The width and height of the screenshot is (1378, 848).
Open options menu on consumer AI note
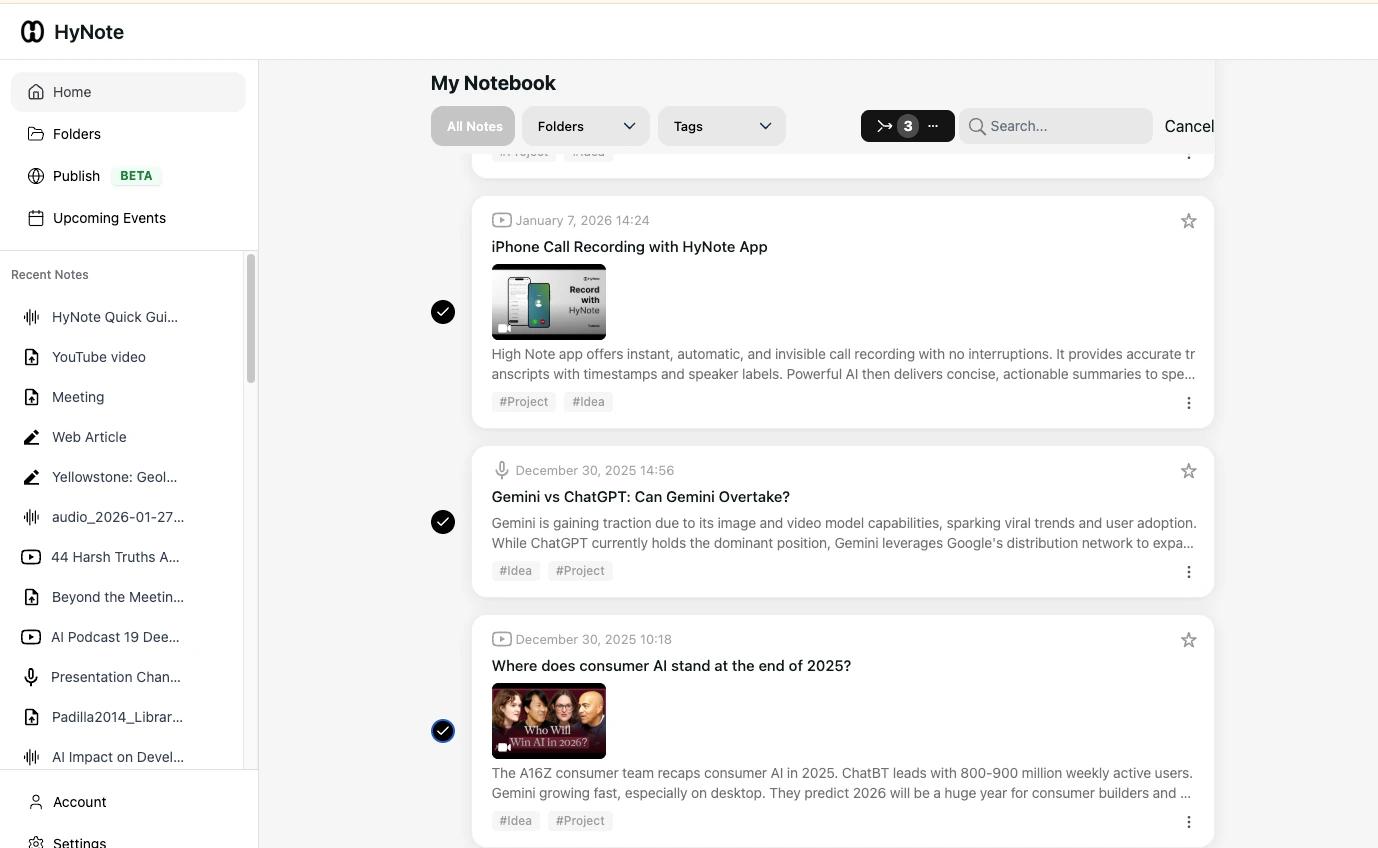click(1188, 822)
